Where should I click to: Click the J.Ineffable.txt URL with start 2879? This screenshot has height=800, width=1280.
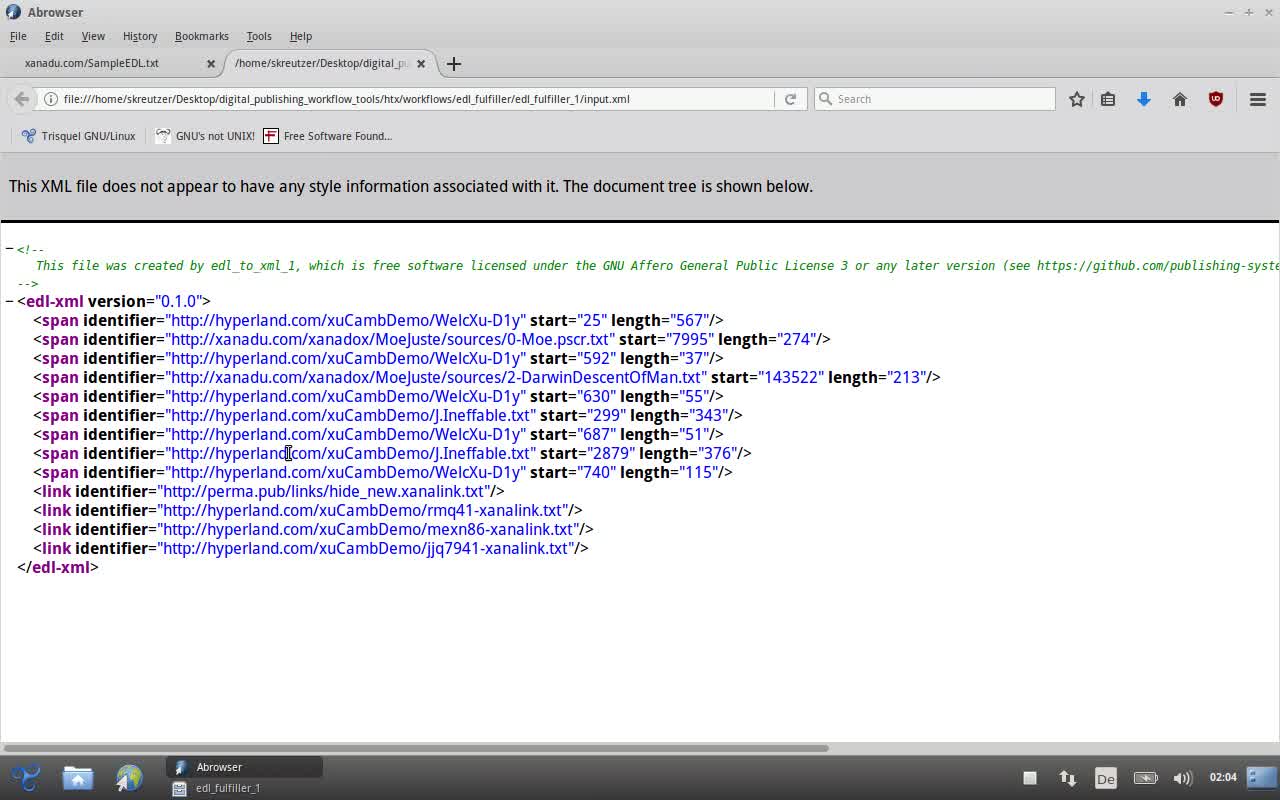tap(351, 453)
